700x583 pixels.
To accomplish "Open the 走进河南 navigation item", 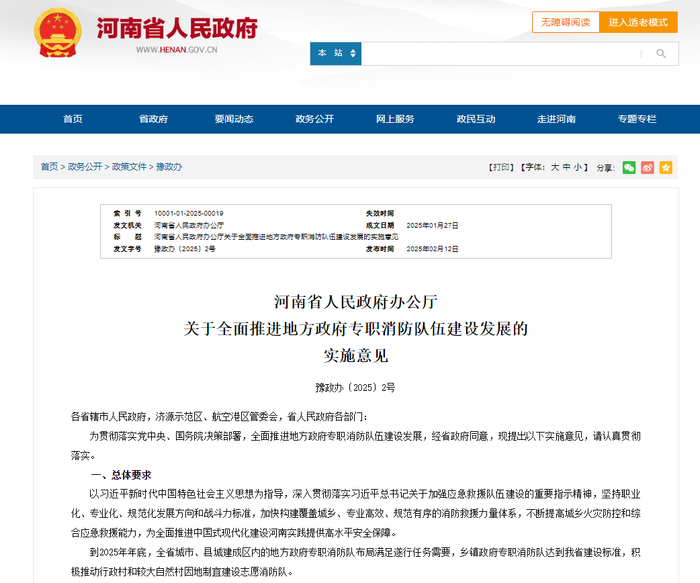I will (556, 119).
